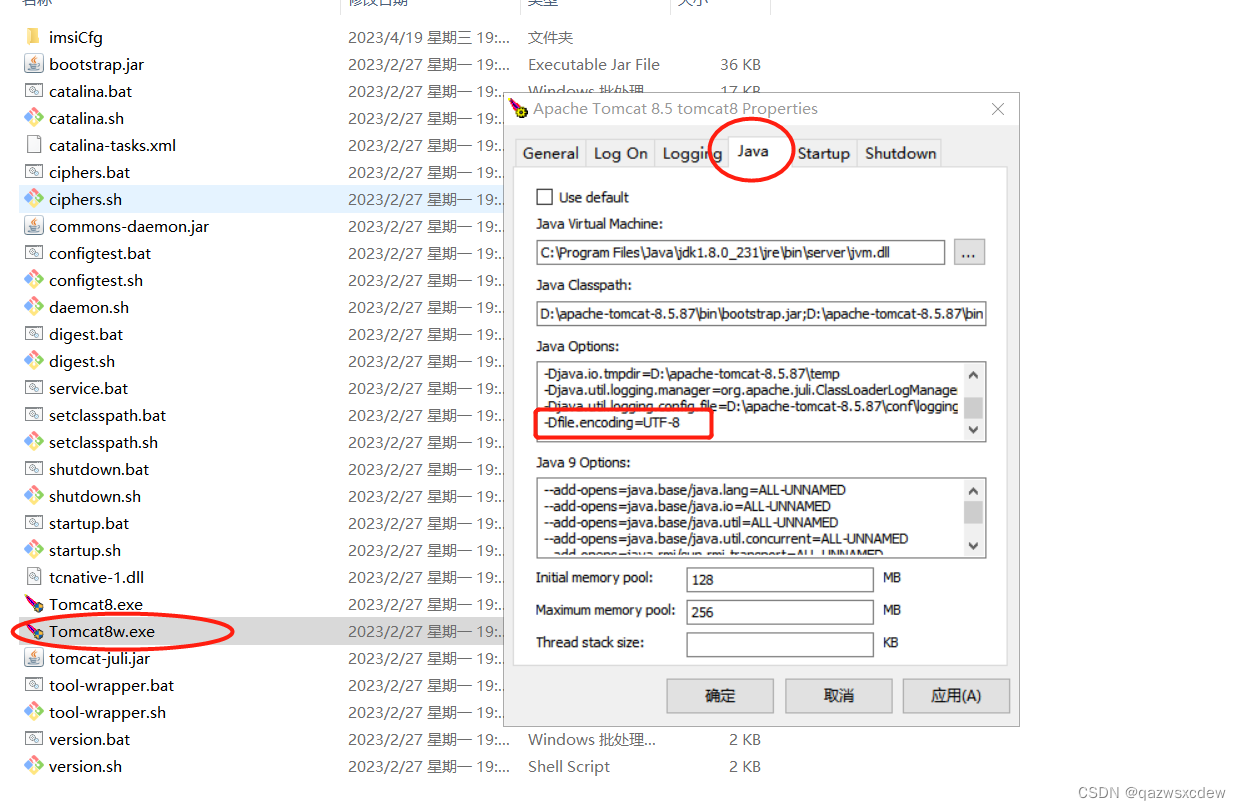Select the Java tab
The height and width of the screenshot is (810, 1241).
(753, 151)
